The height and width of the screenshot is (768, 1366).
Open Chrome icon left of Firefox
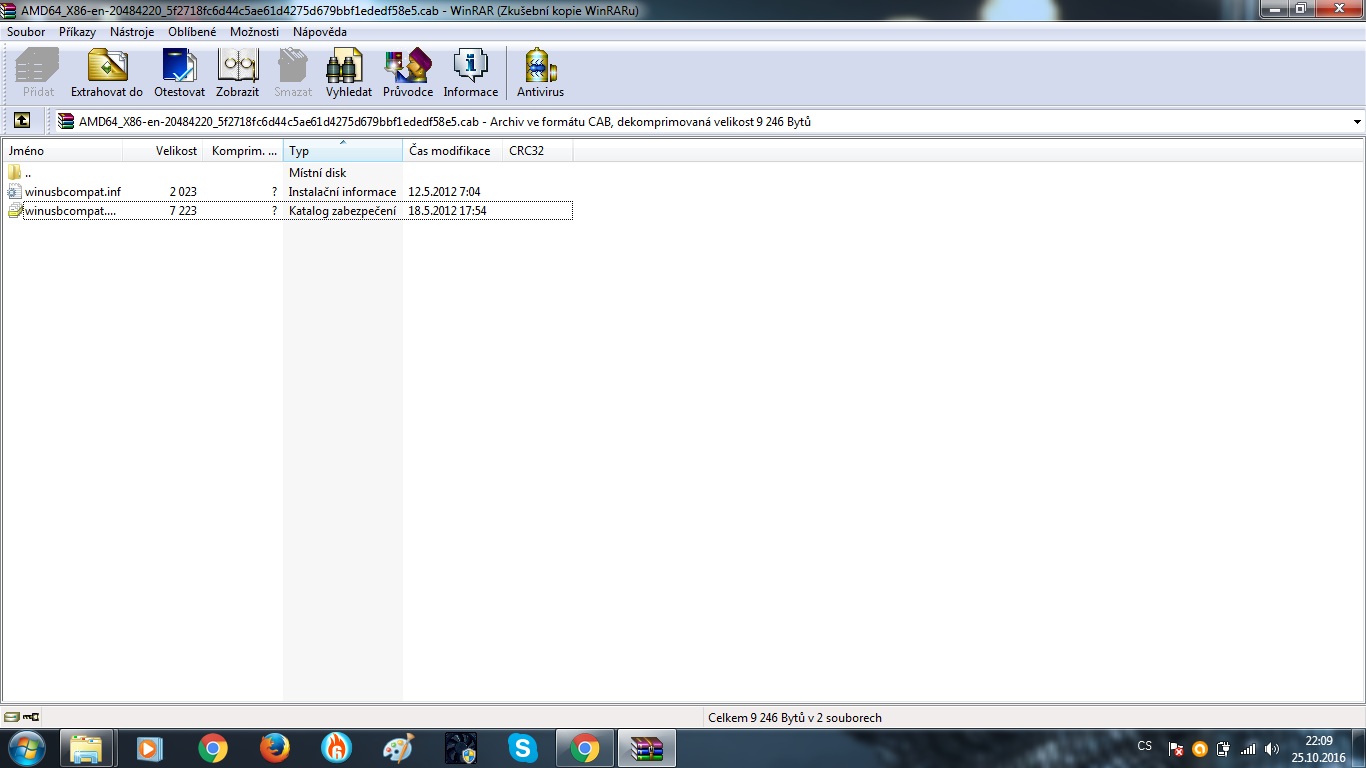click(x=212, y=748)
